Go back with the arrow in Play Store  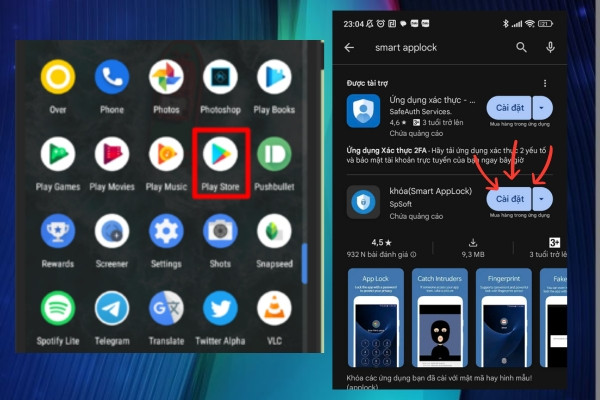(x=349, y=47)
